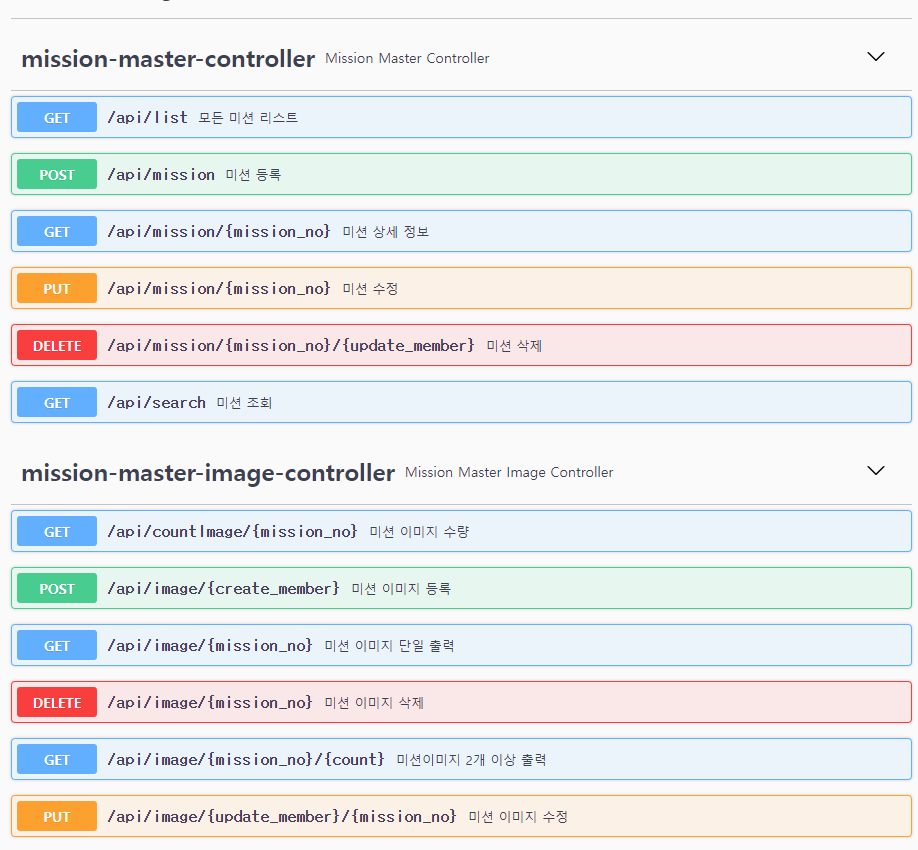Image resolution: width=918 pixels, height=850 pixels.
Task: Collapse the mission-master-image-controller section
Action: click(876, 471)
